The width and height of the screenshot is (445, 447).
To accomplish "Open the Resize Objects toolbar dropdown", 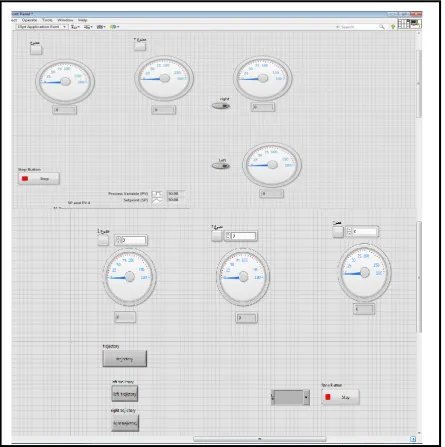I will click(x=101, y=27).
